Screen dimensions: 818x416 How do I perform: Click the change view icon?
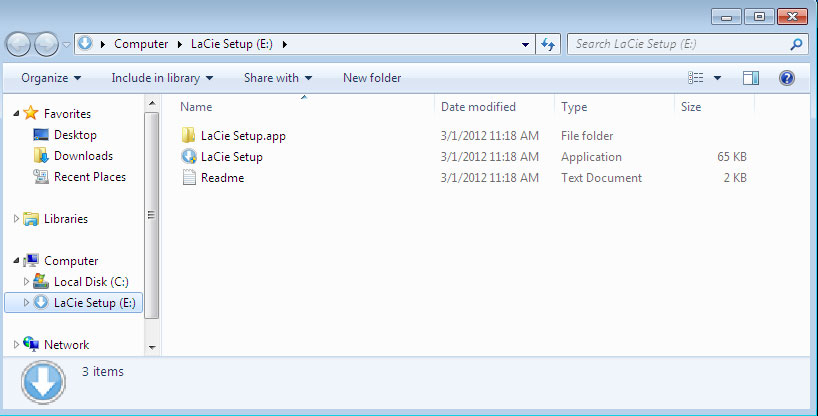[697, 78]
